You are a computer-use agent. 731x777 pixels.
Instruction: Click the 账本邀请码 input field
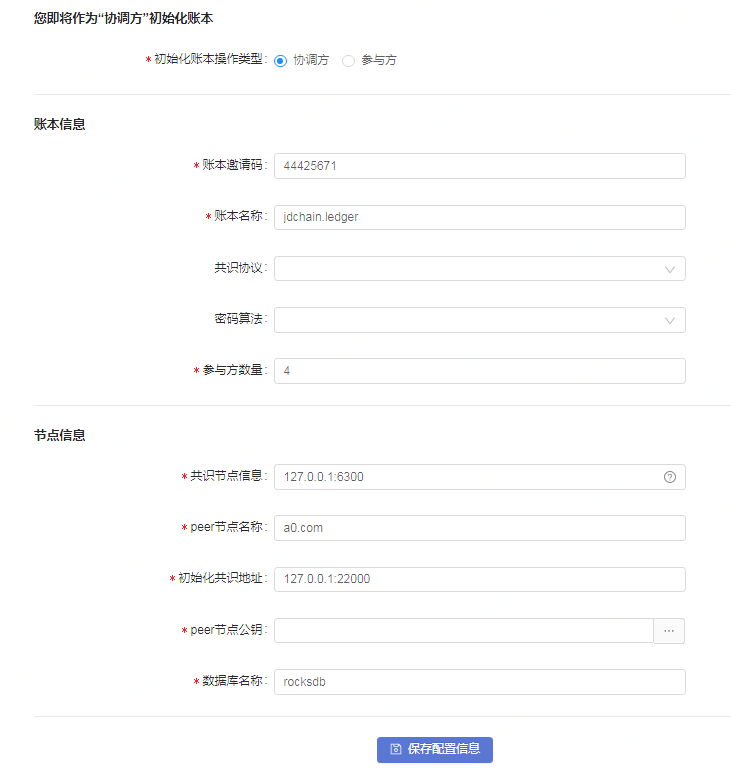click(x=480, y=166)
